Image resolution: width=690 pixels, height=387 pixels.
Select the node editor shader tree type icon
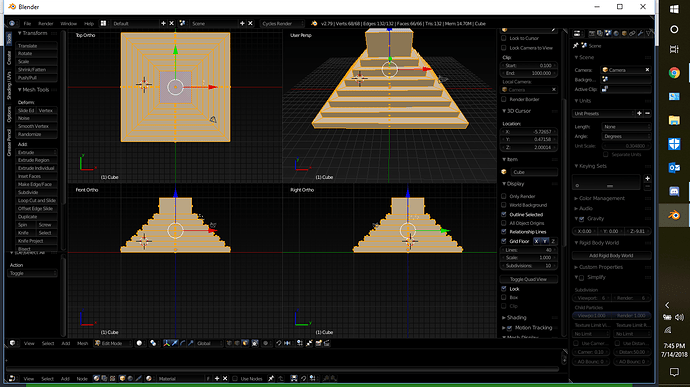point(96,379)
